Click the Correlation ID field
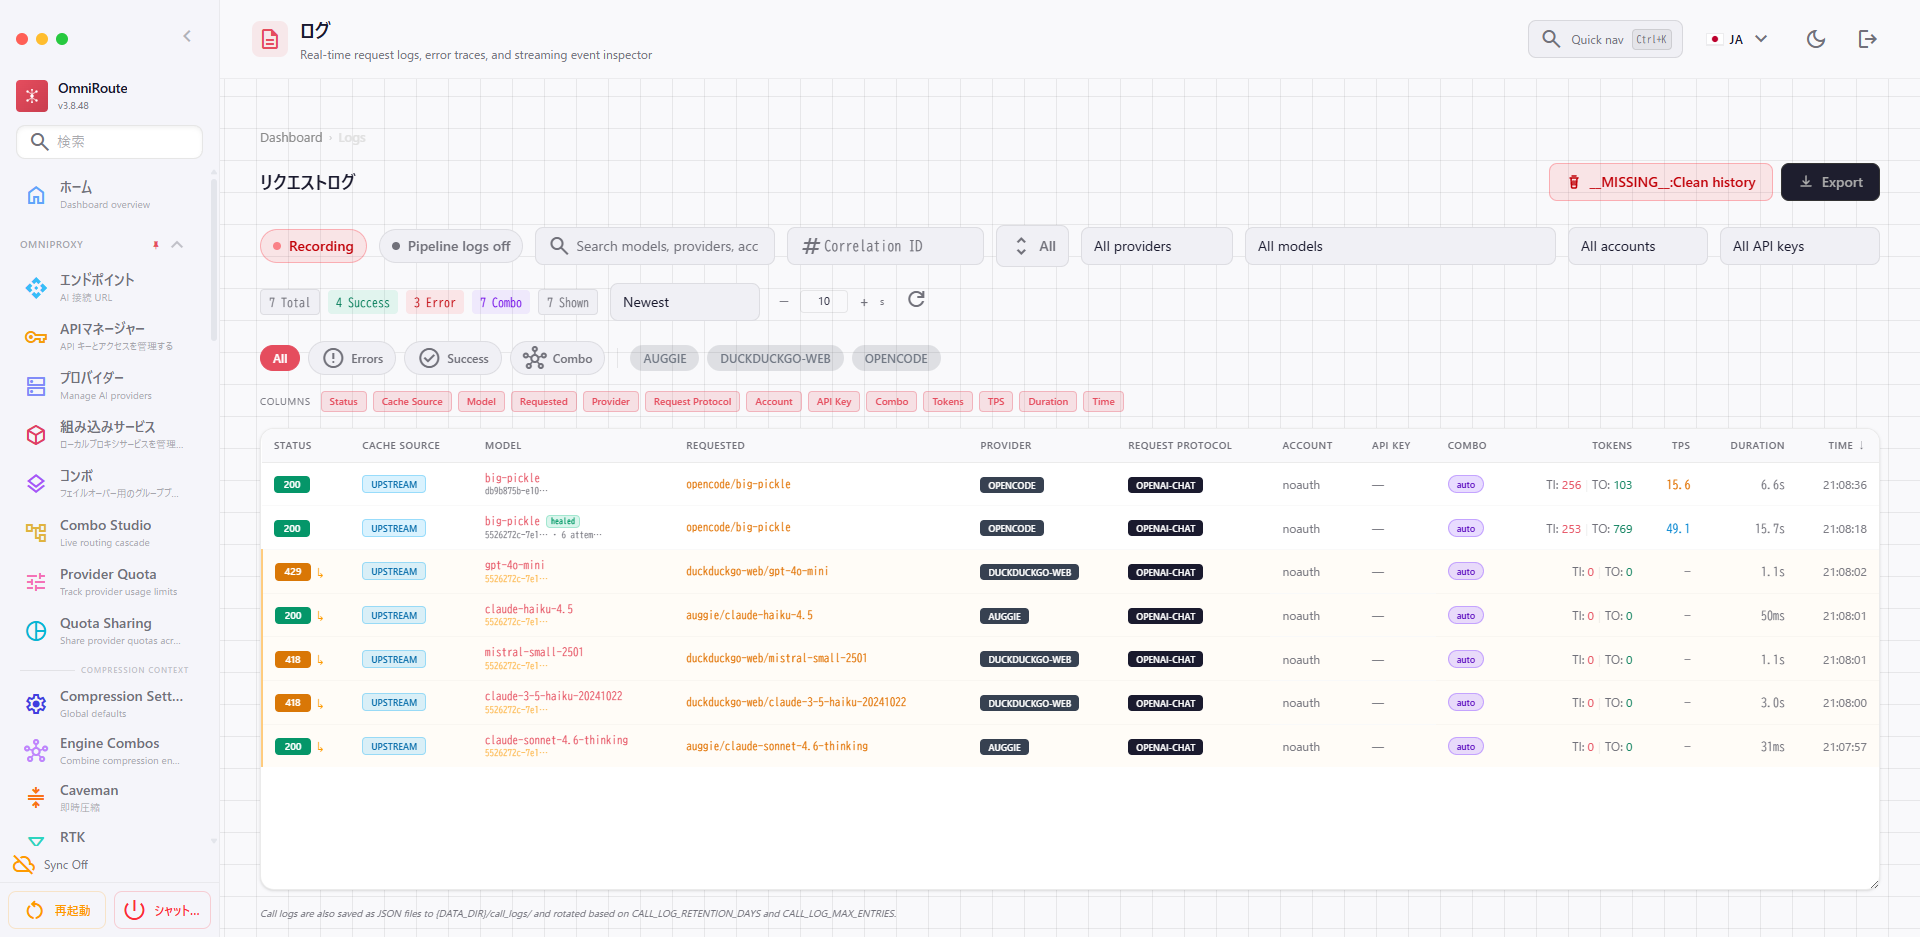 click(885, 246)
